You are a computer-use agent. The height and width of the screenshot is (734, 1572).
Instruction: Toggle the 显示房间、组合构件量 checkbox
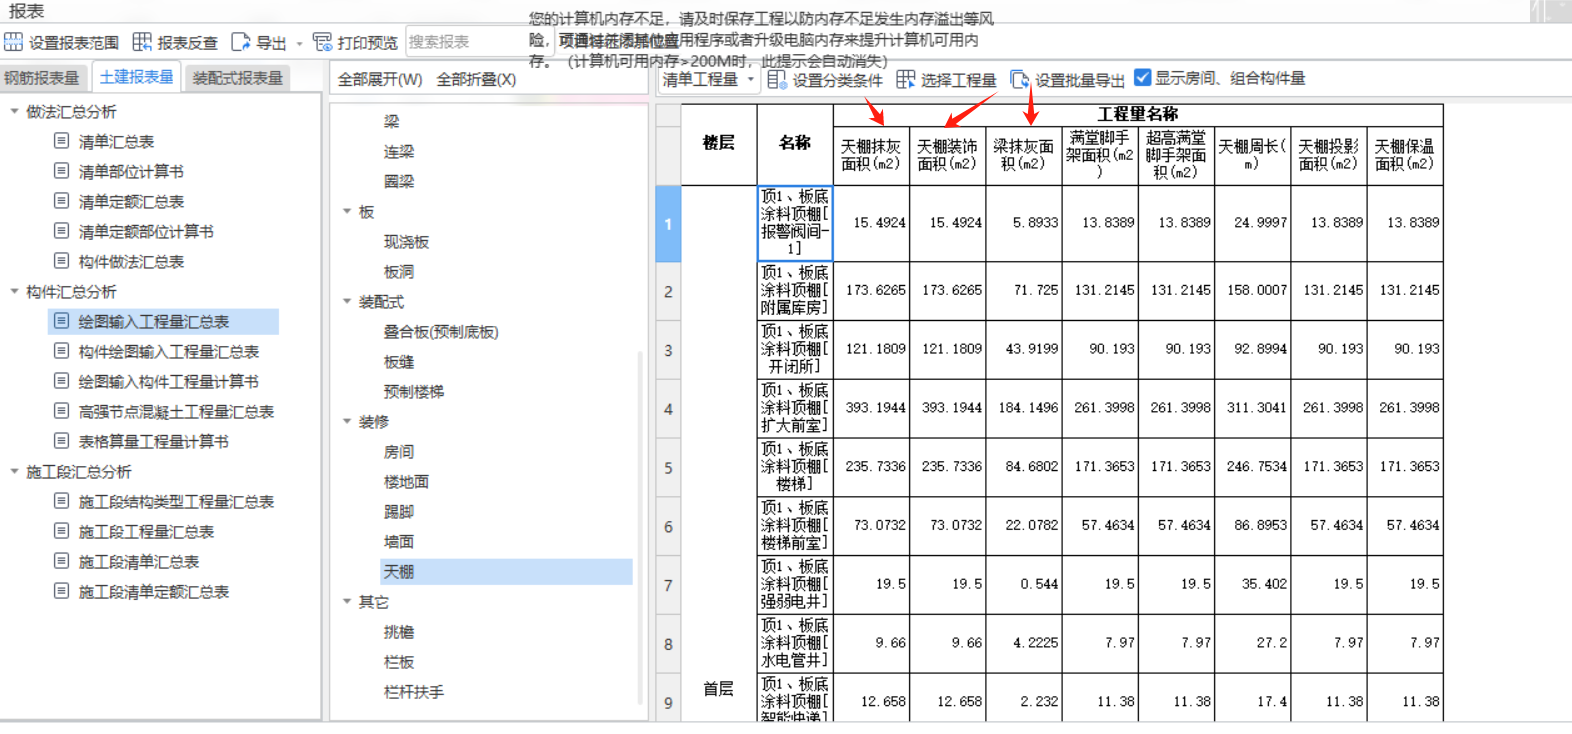click(1143, 78)
